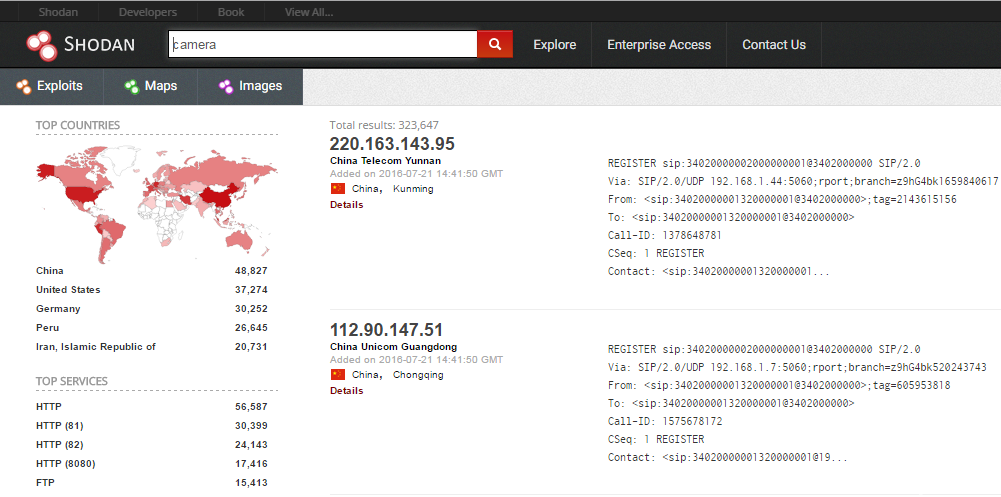Click the Chongqing city link
Screen dimensions: 1001x497
[418, 375]
